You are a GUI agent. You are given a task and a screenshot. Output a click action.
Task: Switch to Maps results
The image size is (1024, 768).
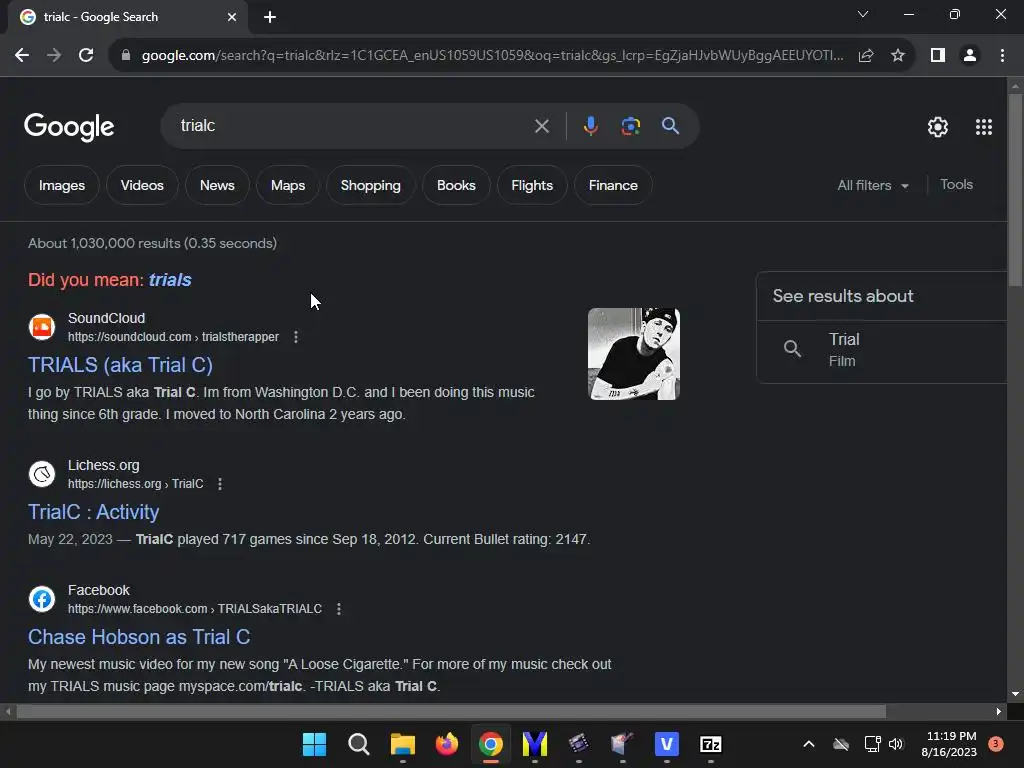288,185
